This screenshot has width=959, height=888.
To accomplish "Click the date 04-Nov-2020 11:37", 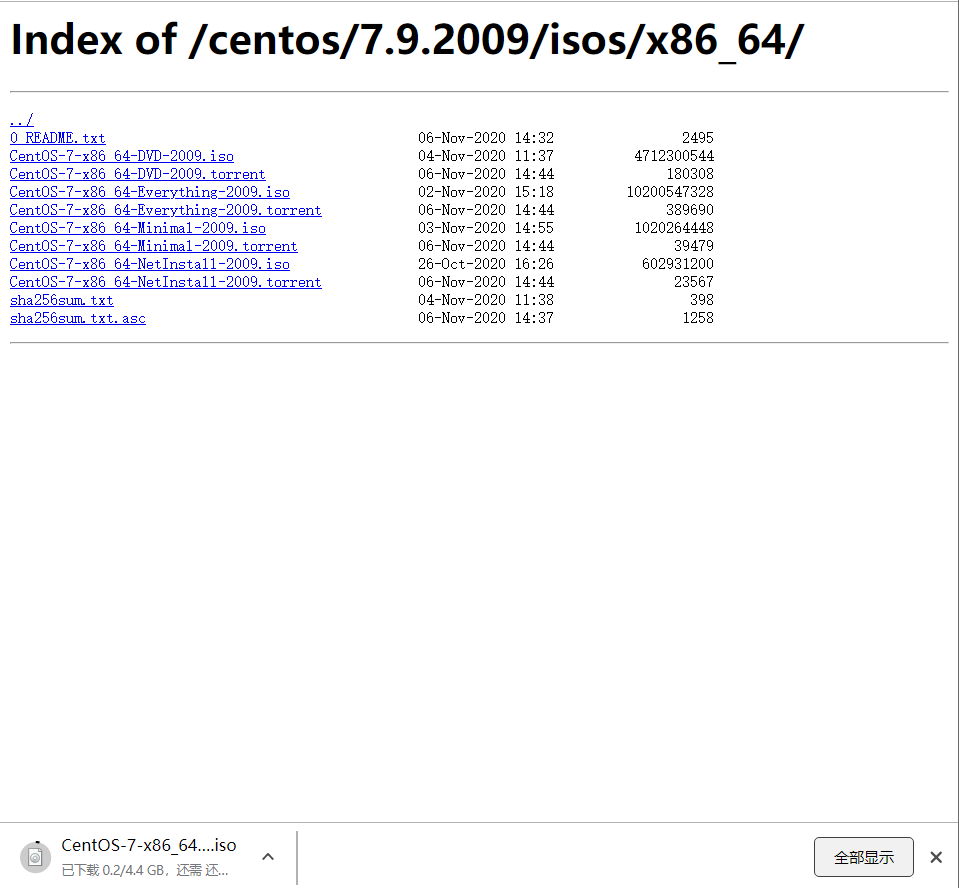I will [486, 156].
